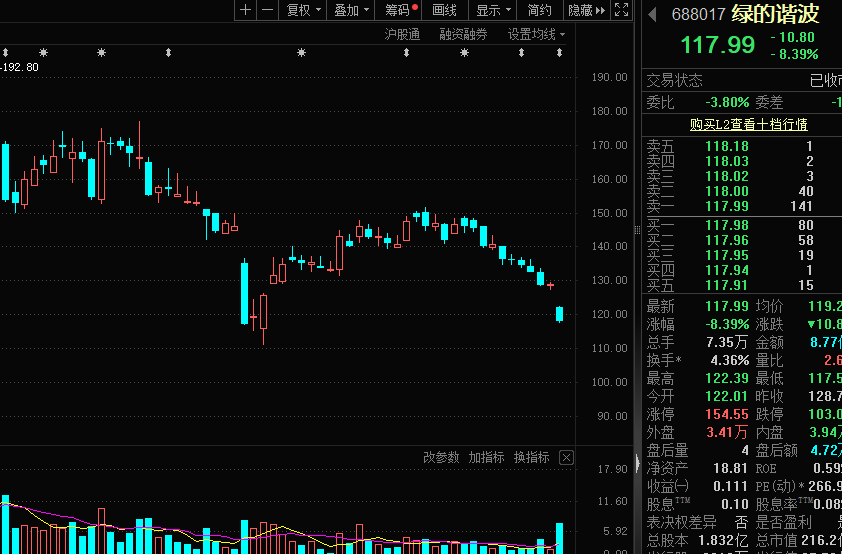Viewport: 842px width, 554px height.
Task: Click the tall cyan candlestick at 130 gap-down
Action: 244,293
